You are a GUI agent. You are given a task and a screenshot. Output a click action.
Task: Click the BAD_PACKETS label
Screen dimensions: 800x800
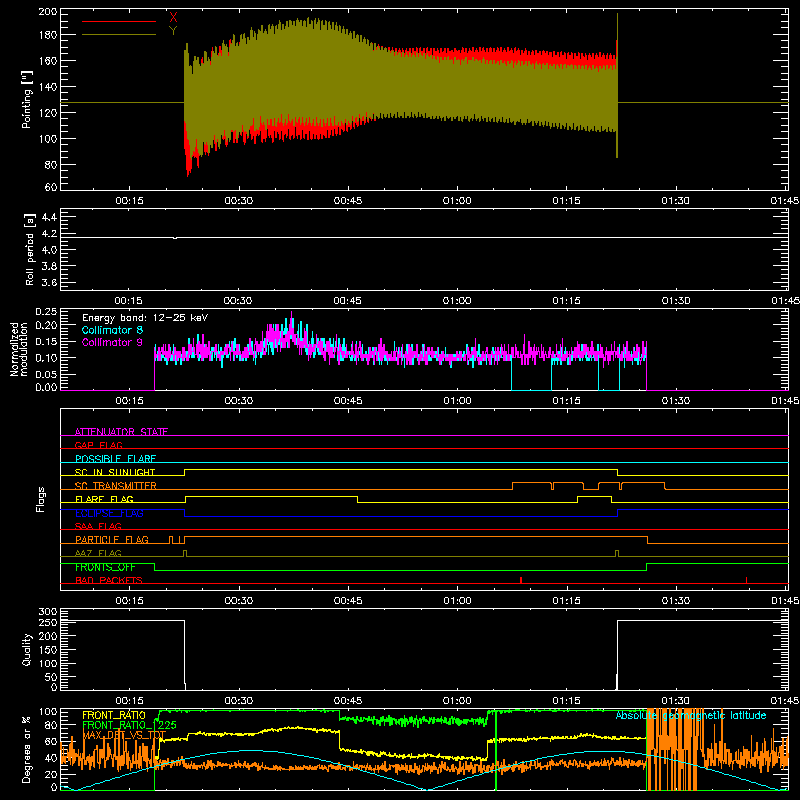coord(109,580)
